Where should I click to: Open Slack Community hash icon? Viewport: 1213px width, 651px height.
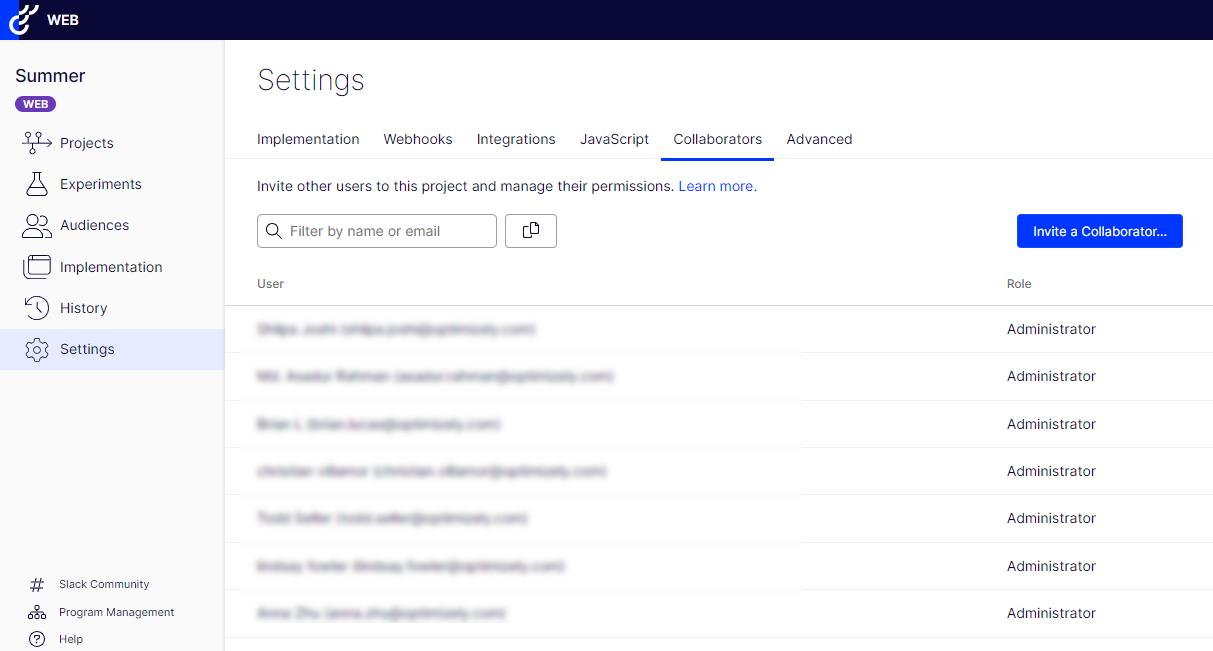(x=37, y=585)
